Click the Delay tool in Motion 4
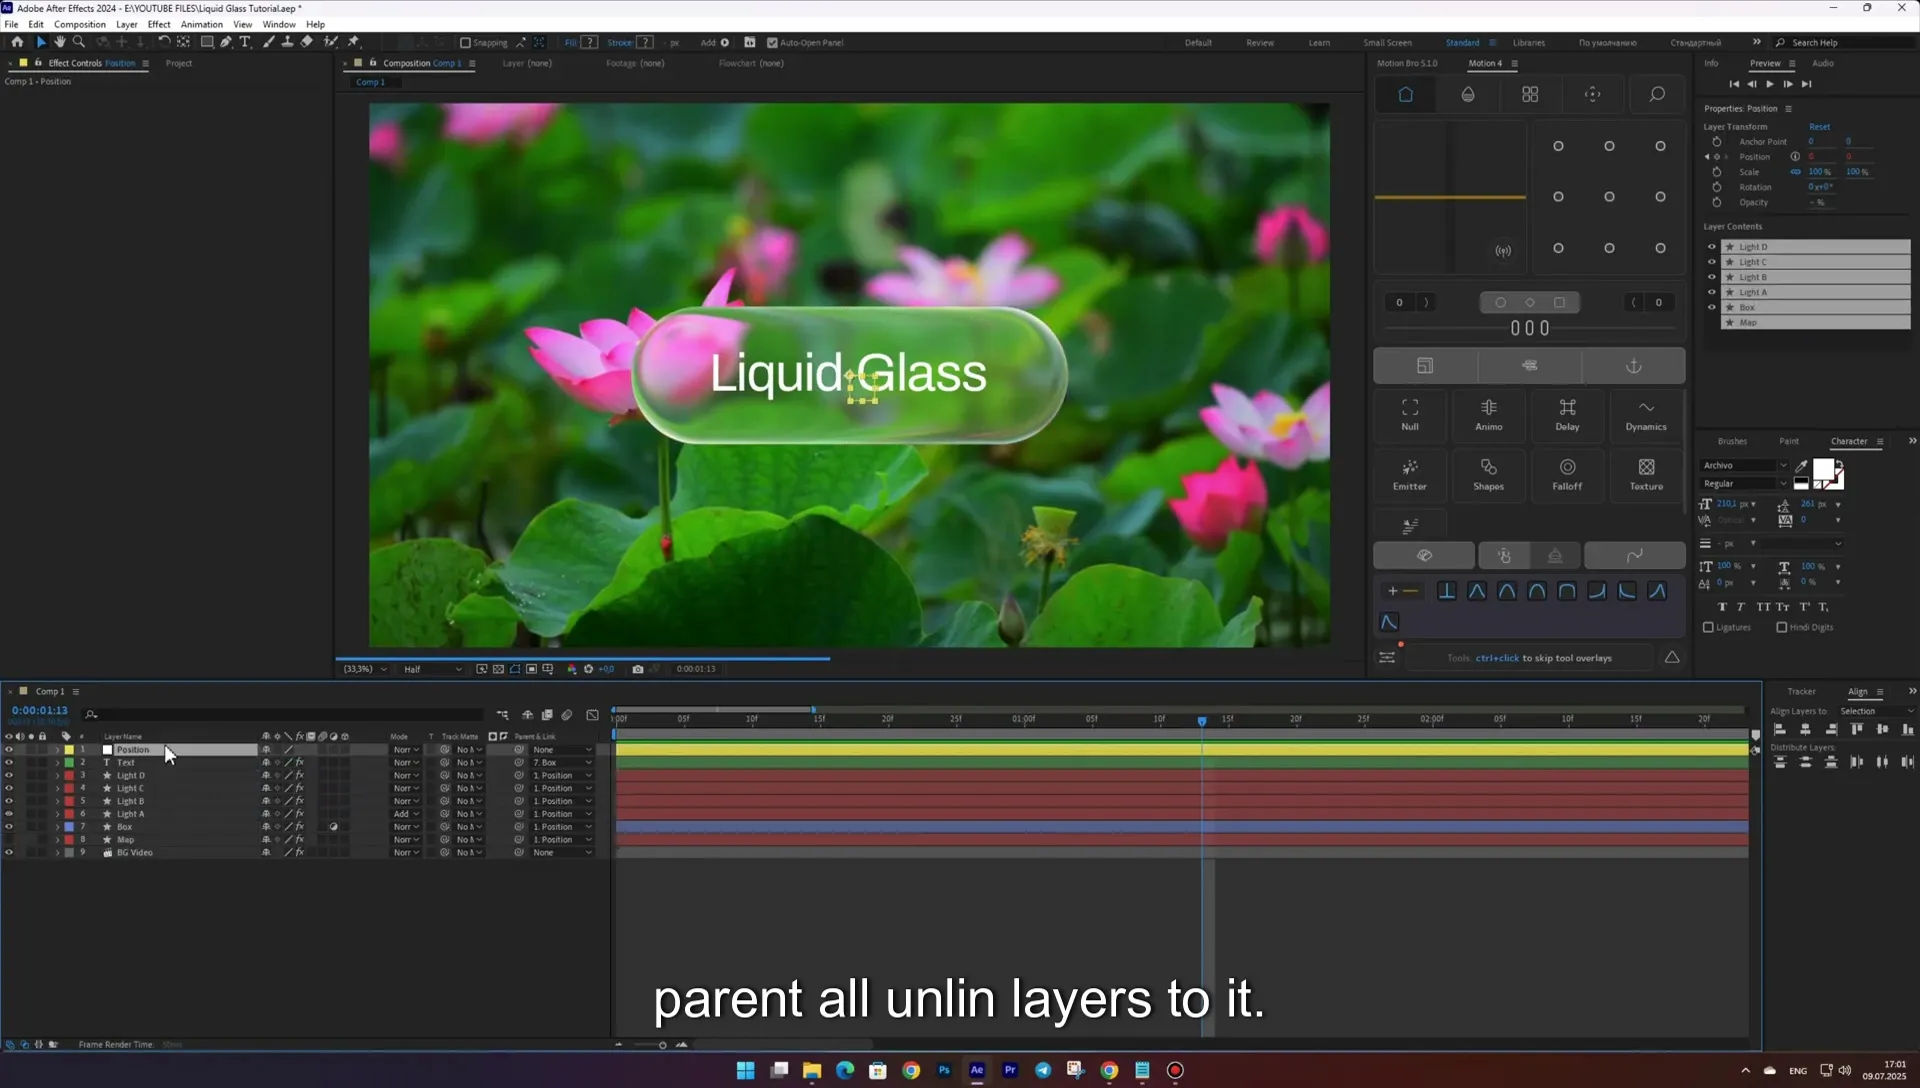 point(1567,414)
